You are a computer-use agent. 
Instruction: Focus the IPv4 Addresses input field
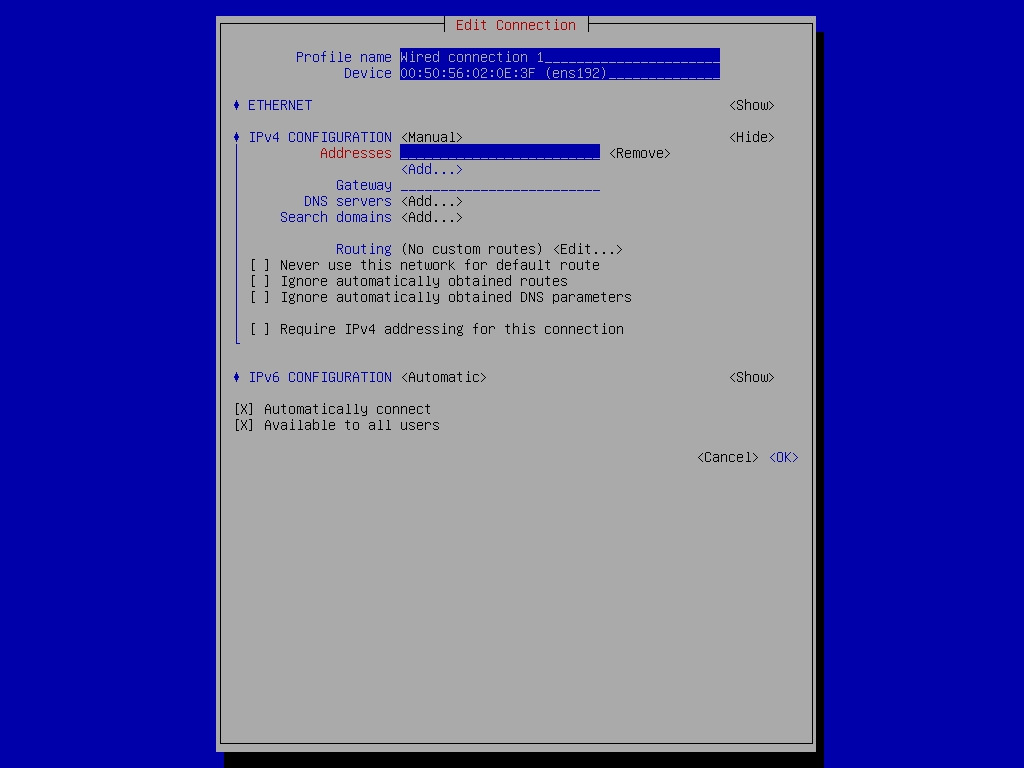click(x=499, y=153)
